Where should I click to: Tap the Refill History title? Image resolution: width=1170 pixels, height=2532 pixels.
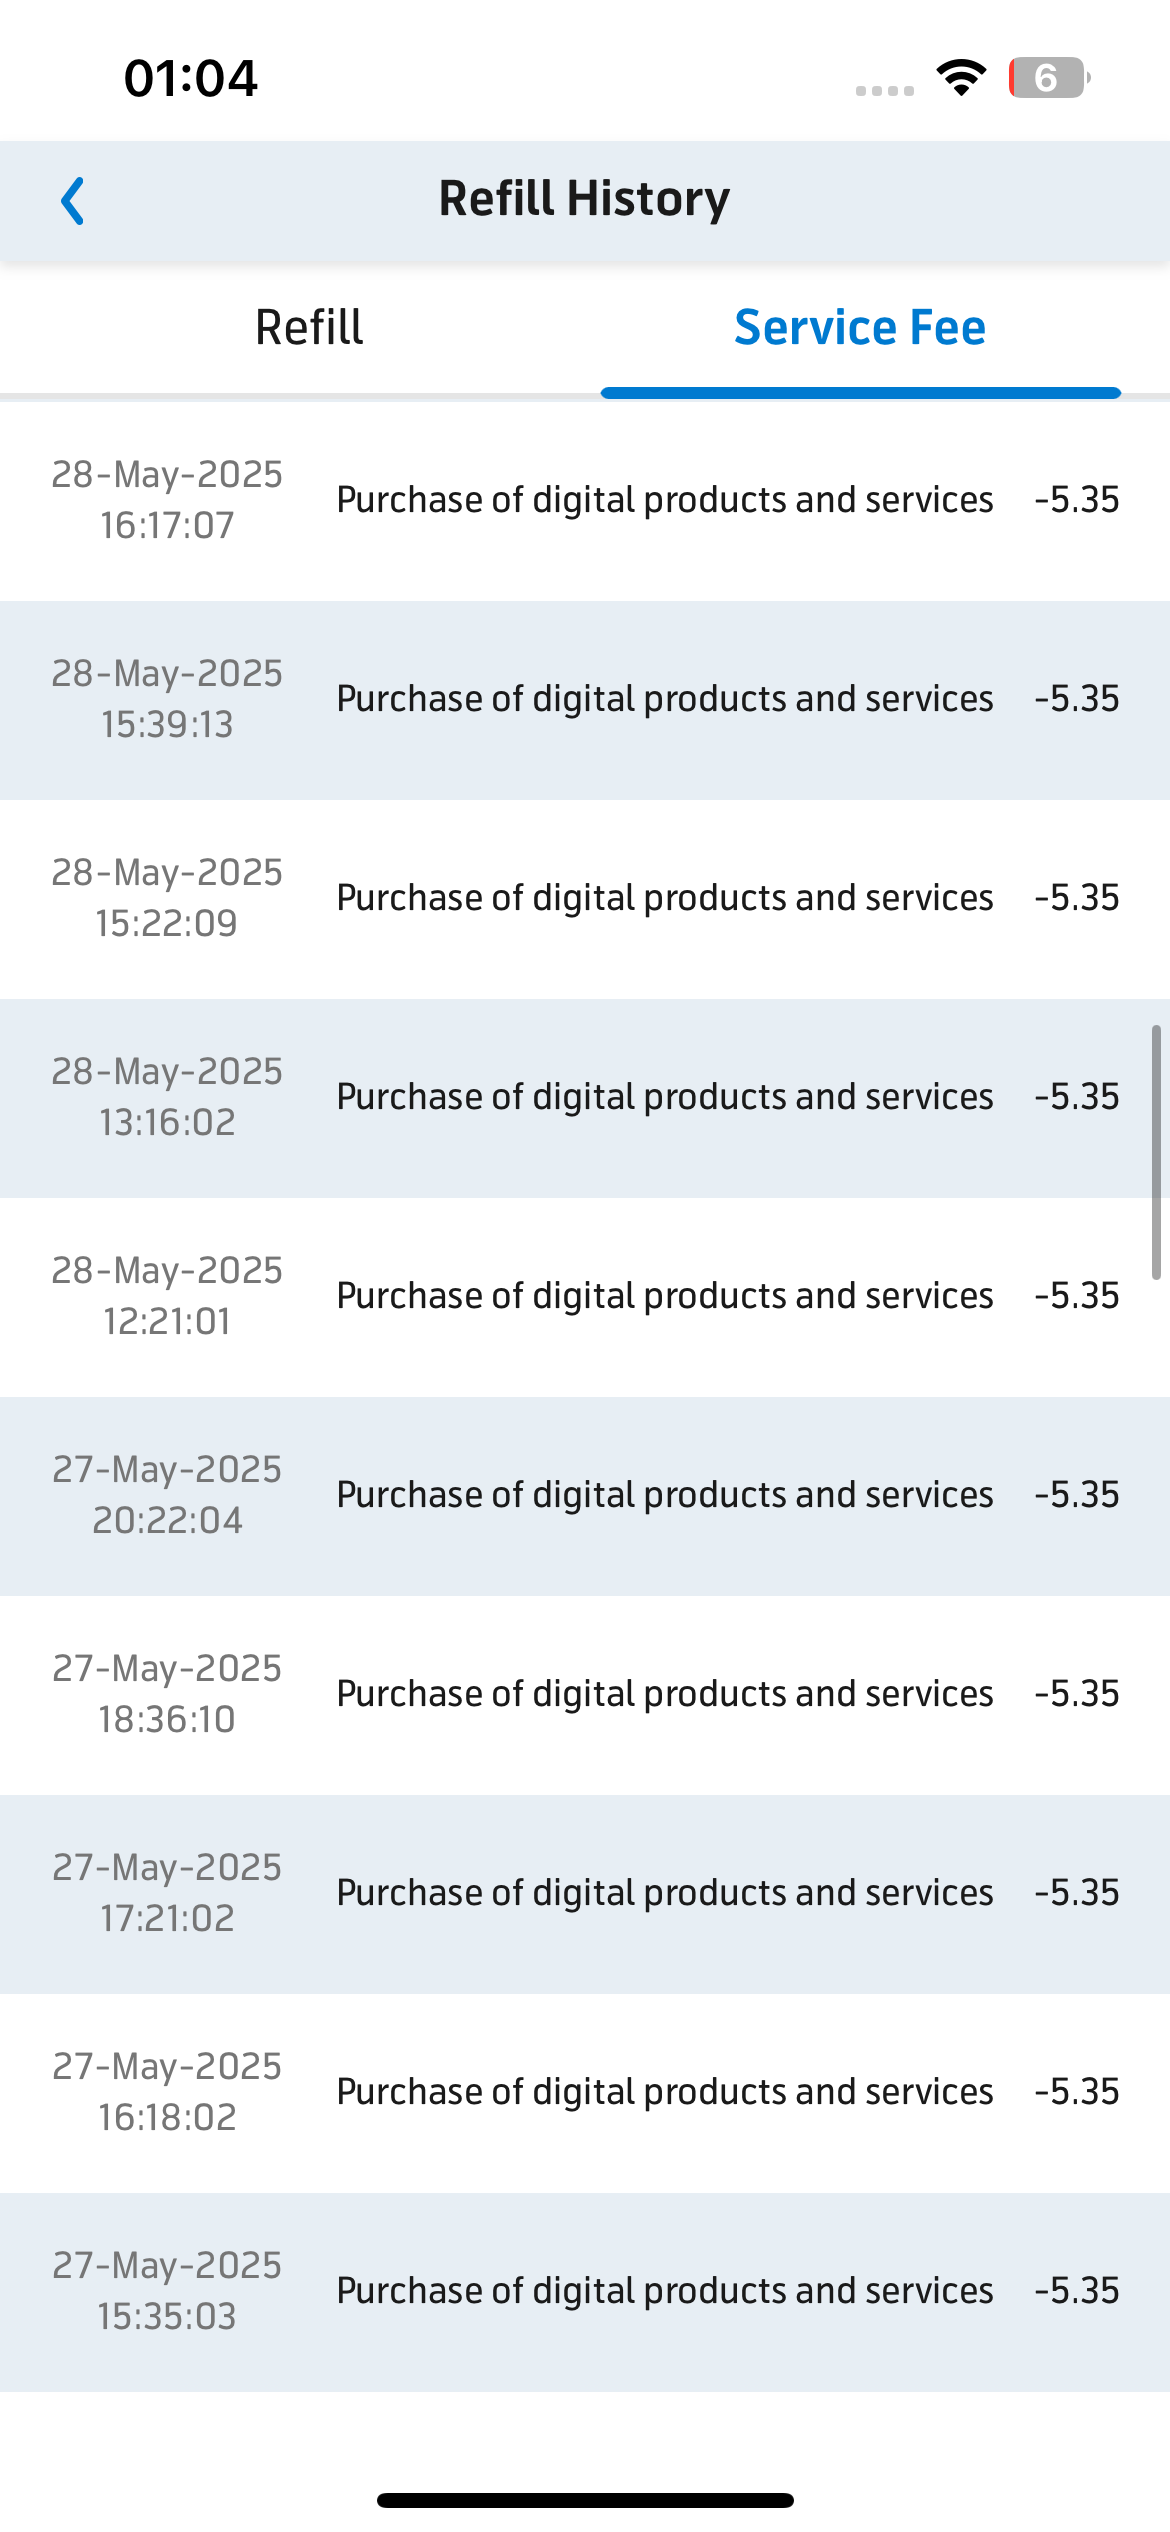(x=585, y=199)
